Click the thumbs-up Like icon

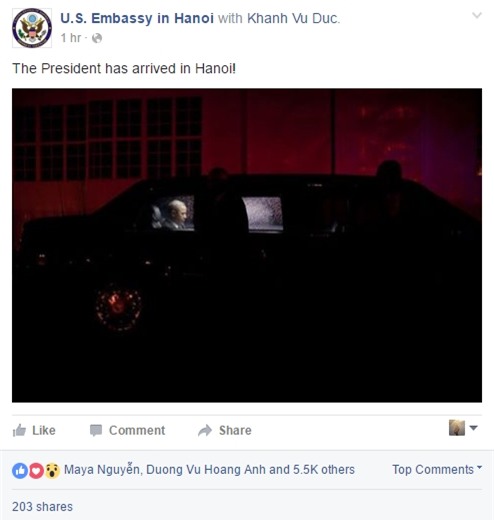[19, 430]
